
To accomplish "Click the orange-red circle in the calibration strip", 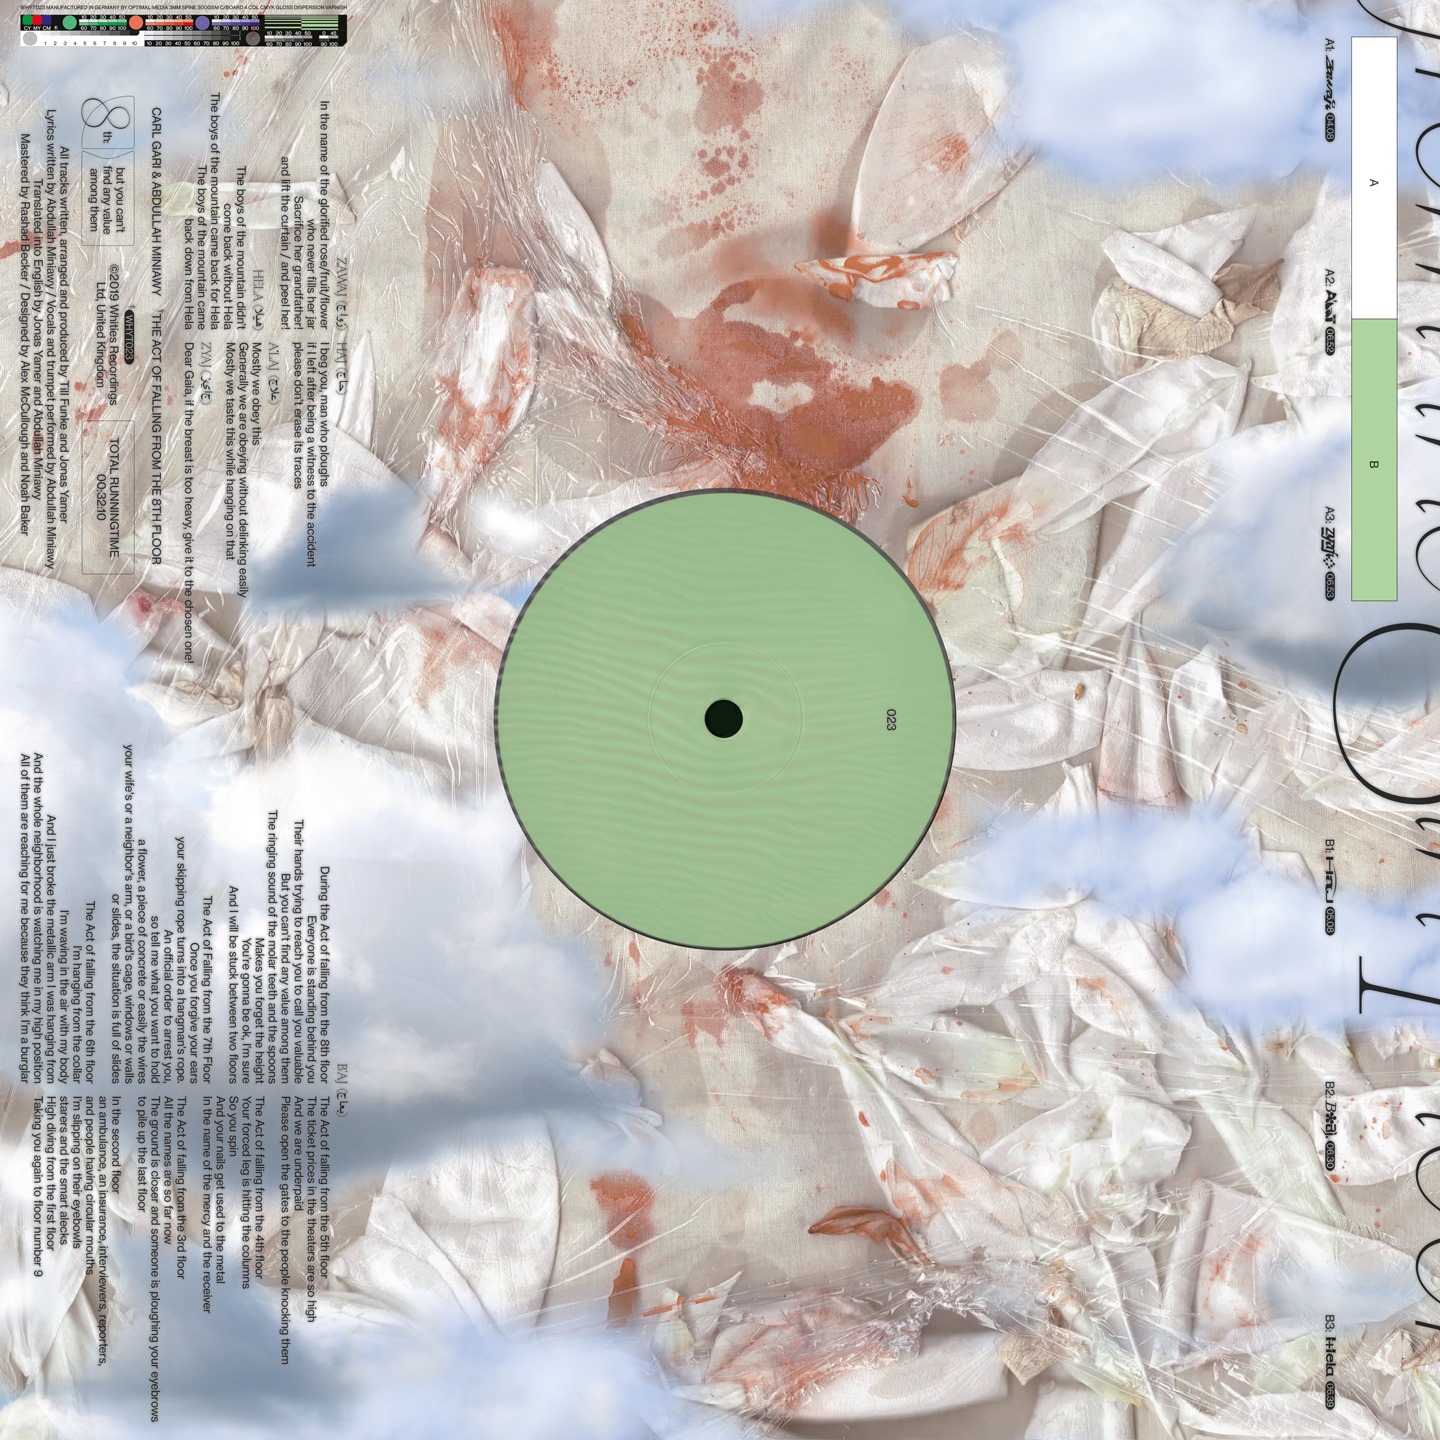I will 134,23.
